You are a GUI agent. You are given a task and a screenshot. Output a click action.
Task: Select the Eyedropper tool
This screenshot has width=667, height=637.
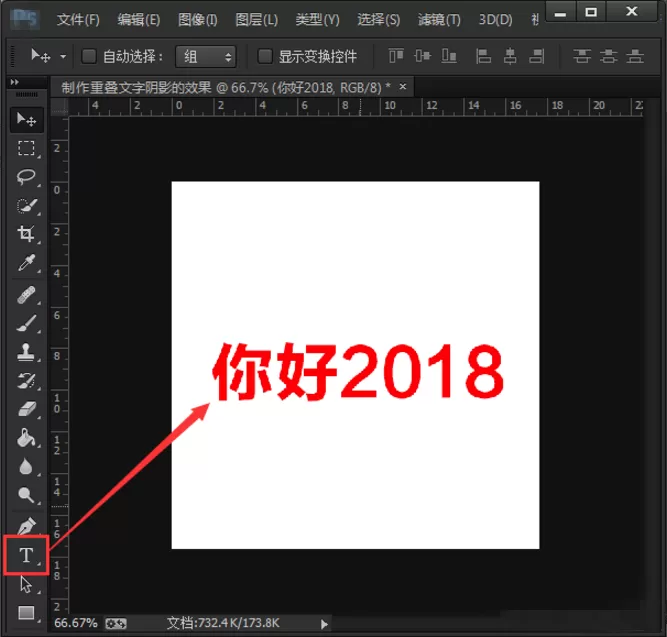point(26,263)
